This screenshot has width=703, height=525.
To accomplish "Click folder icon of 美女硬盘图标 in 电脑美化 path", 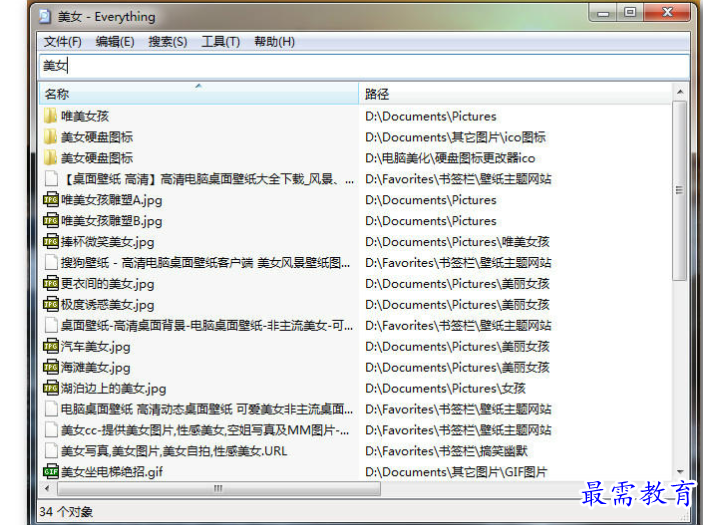I will (51, 158).
